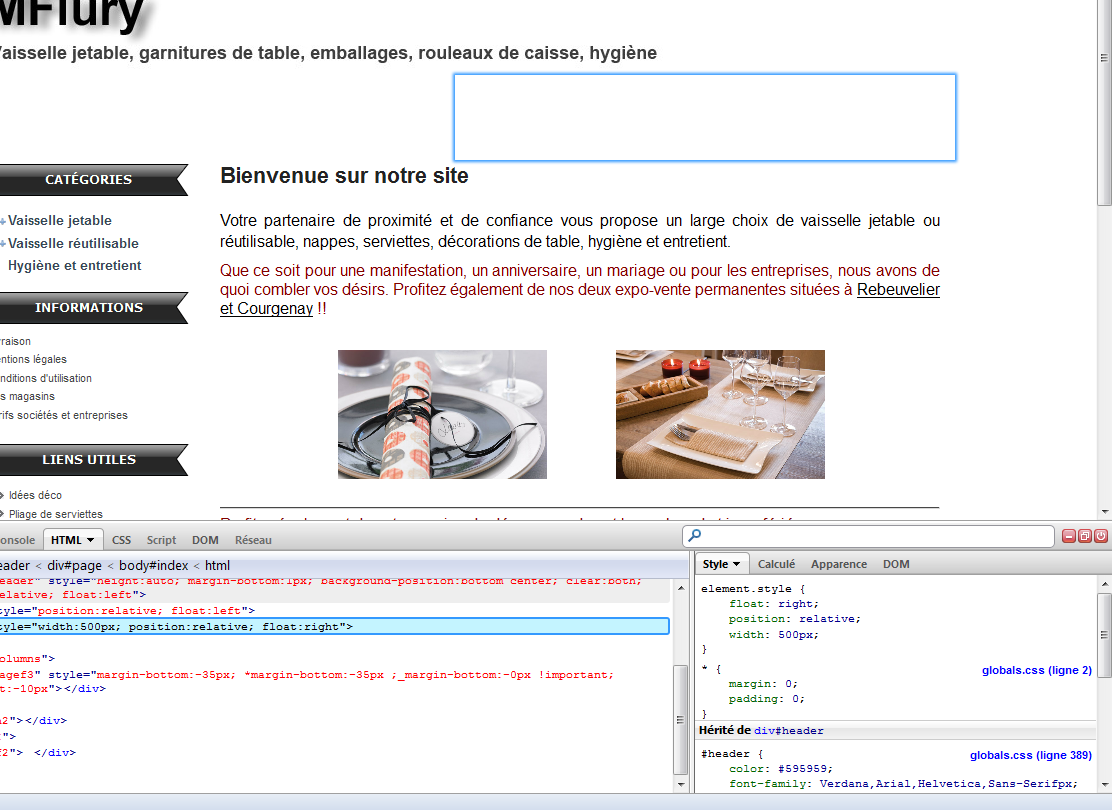Open the Pliage de serviettes link
Viewport: 1112px width, 810px height.
55,514
